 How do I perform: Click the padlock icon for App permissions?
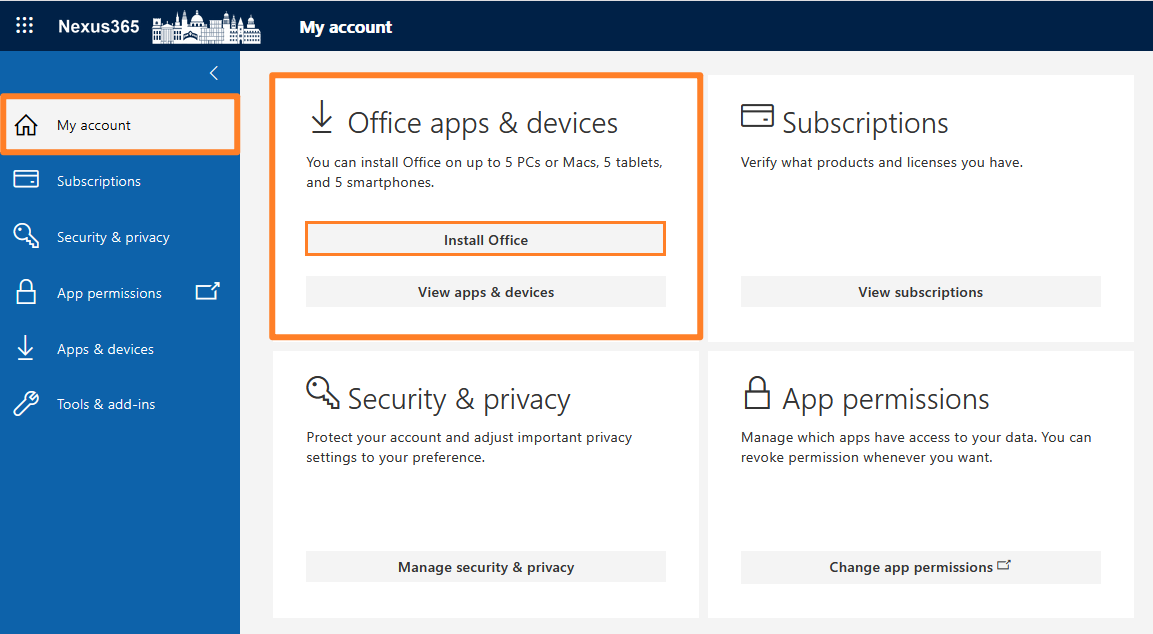pyautogui.click(x=26, y=292)
